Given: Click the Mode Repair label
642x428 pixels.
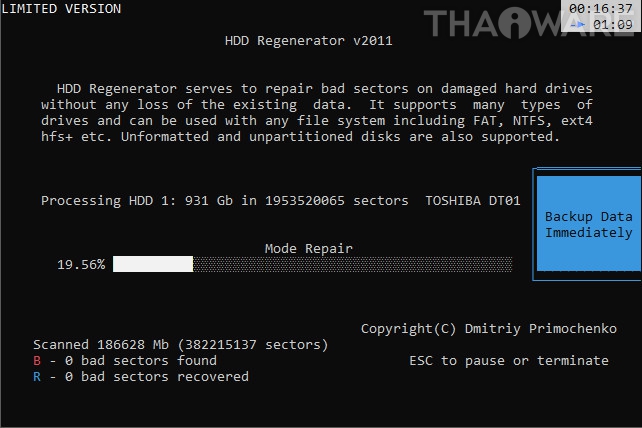Looking at the screenshot, I should coord(309,249).
